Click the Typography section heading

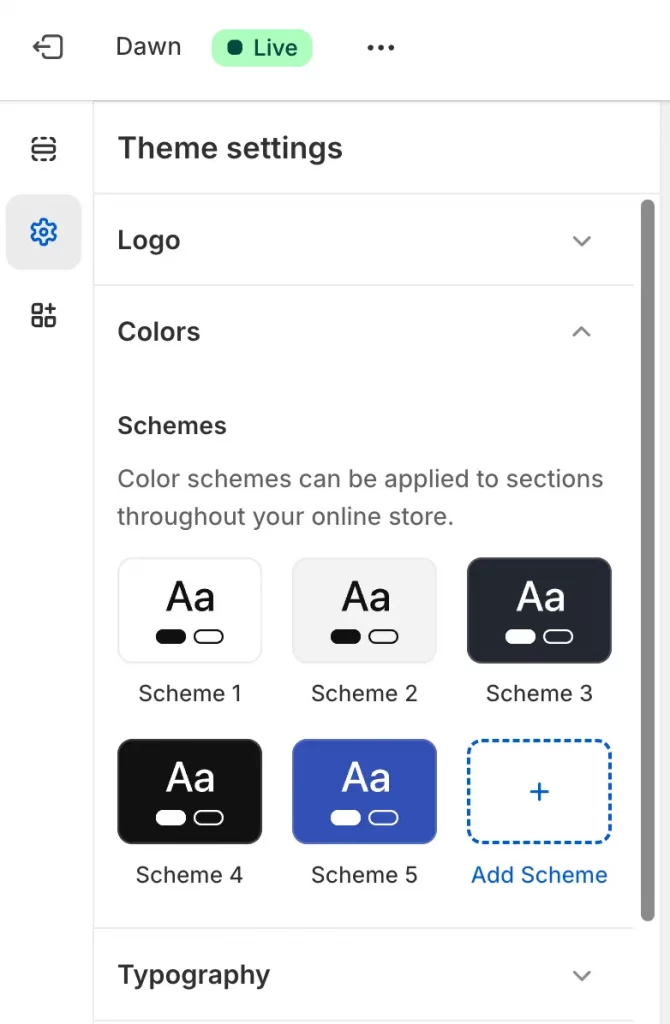tap(193, 976)
